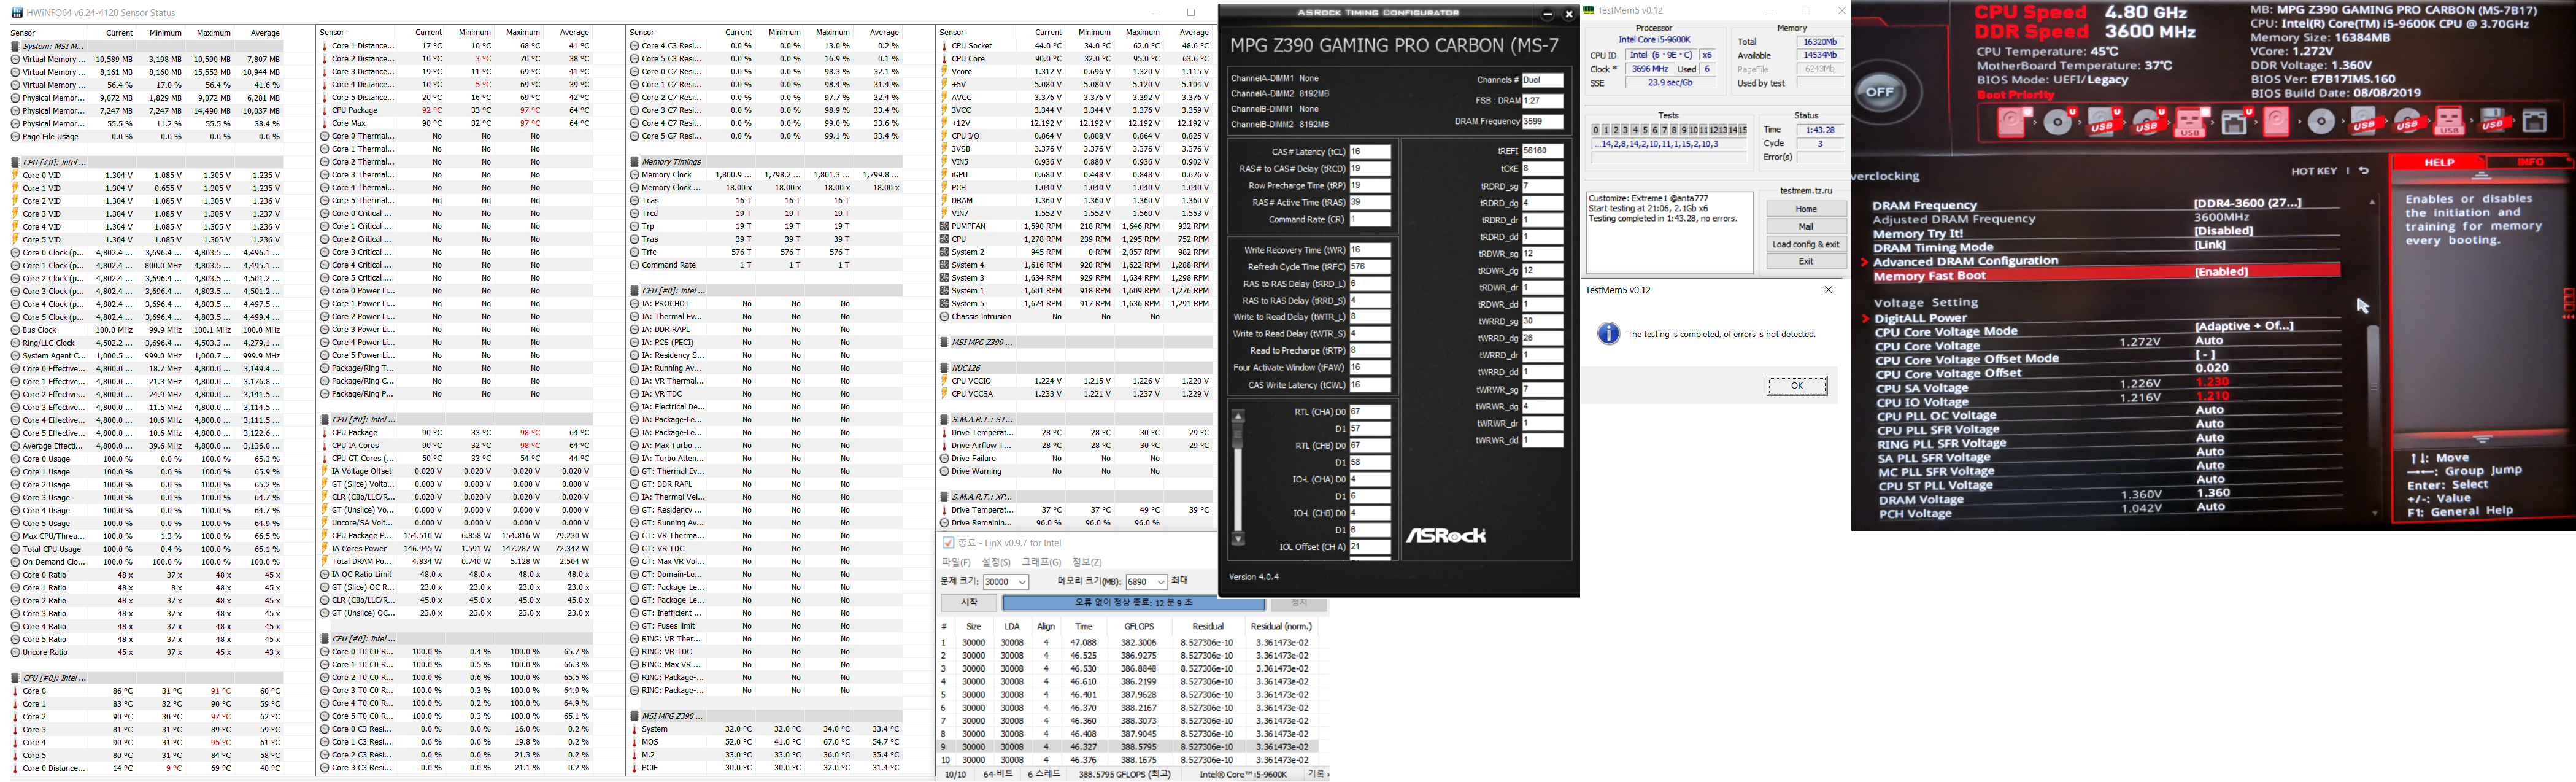Switch to the INFO tab in BIOS
Screen dimensions: 2576x782
[2530, 162]
